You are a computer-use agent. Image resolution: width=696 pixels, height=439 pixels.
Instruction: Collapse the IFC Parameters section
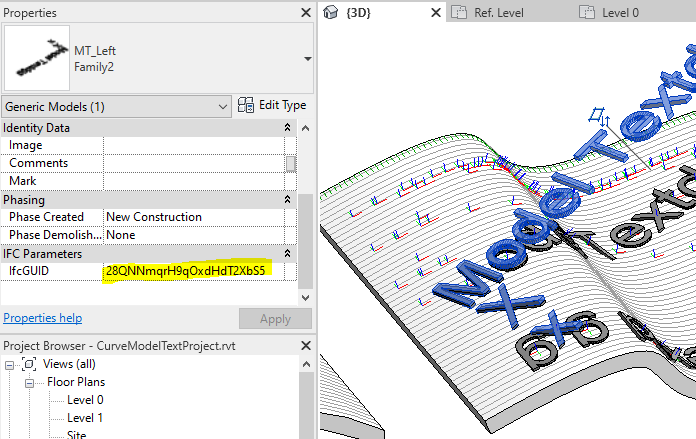288,254
